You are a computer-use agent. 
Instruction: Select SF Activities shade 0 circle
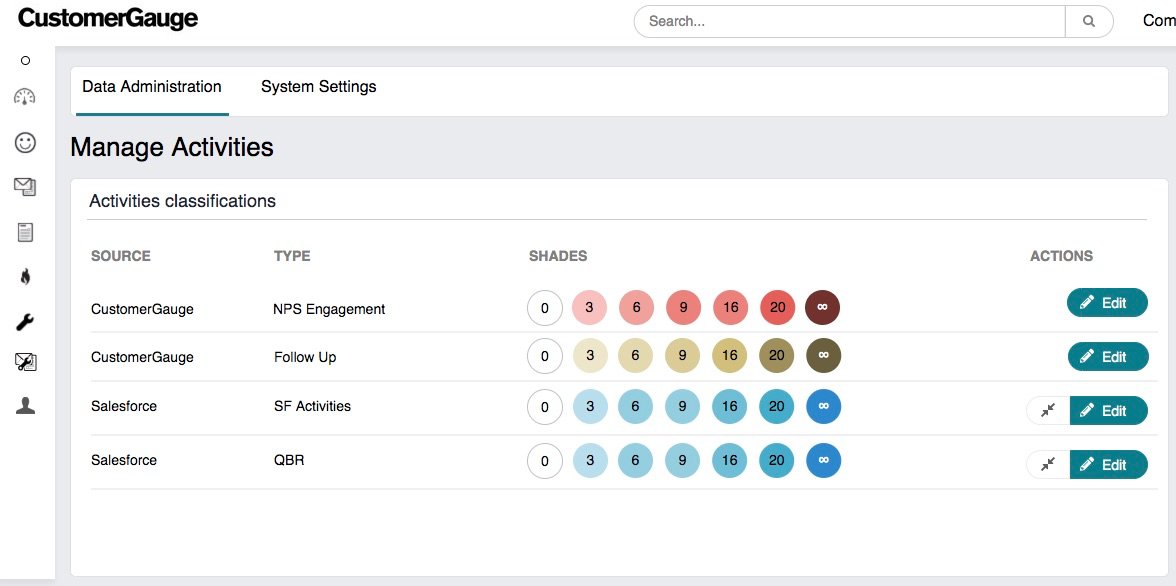click(544, 407)
